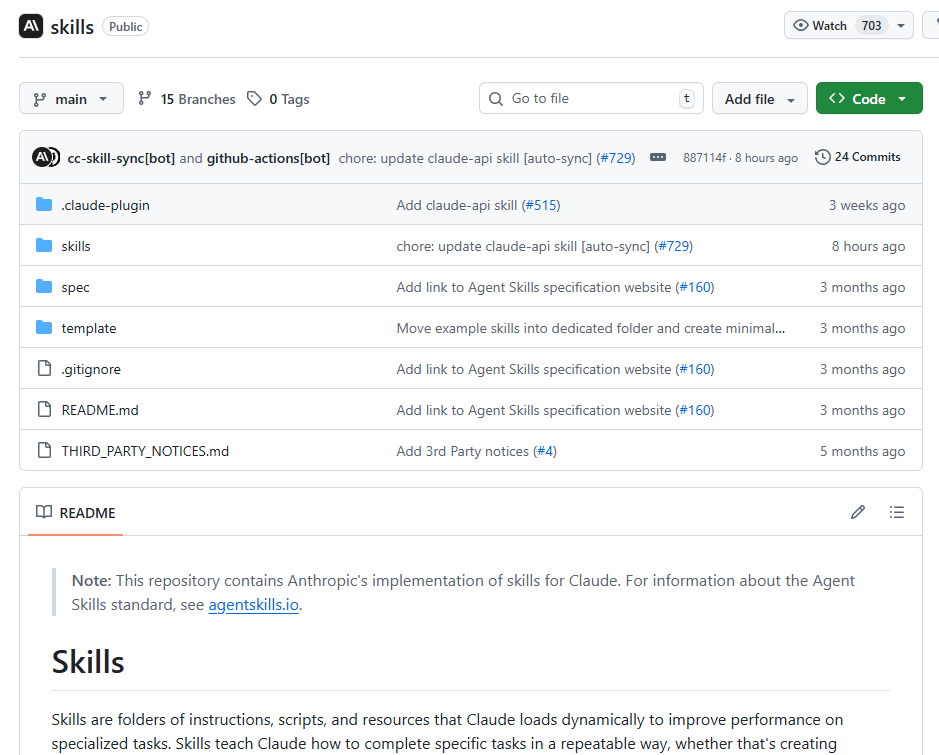The width and height of the screenshot is (939, 755).
Task: Open the green Code dropdown button
Action: 869,98
